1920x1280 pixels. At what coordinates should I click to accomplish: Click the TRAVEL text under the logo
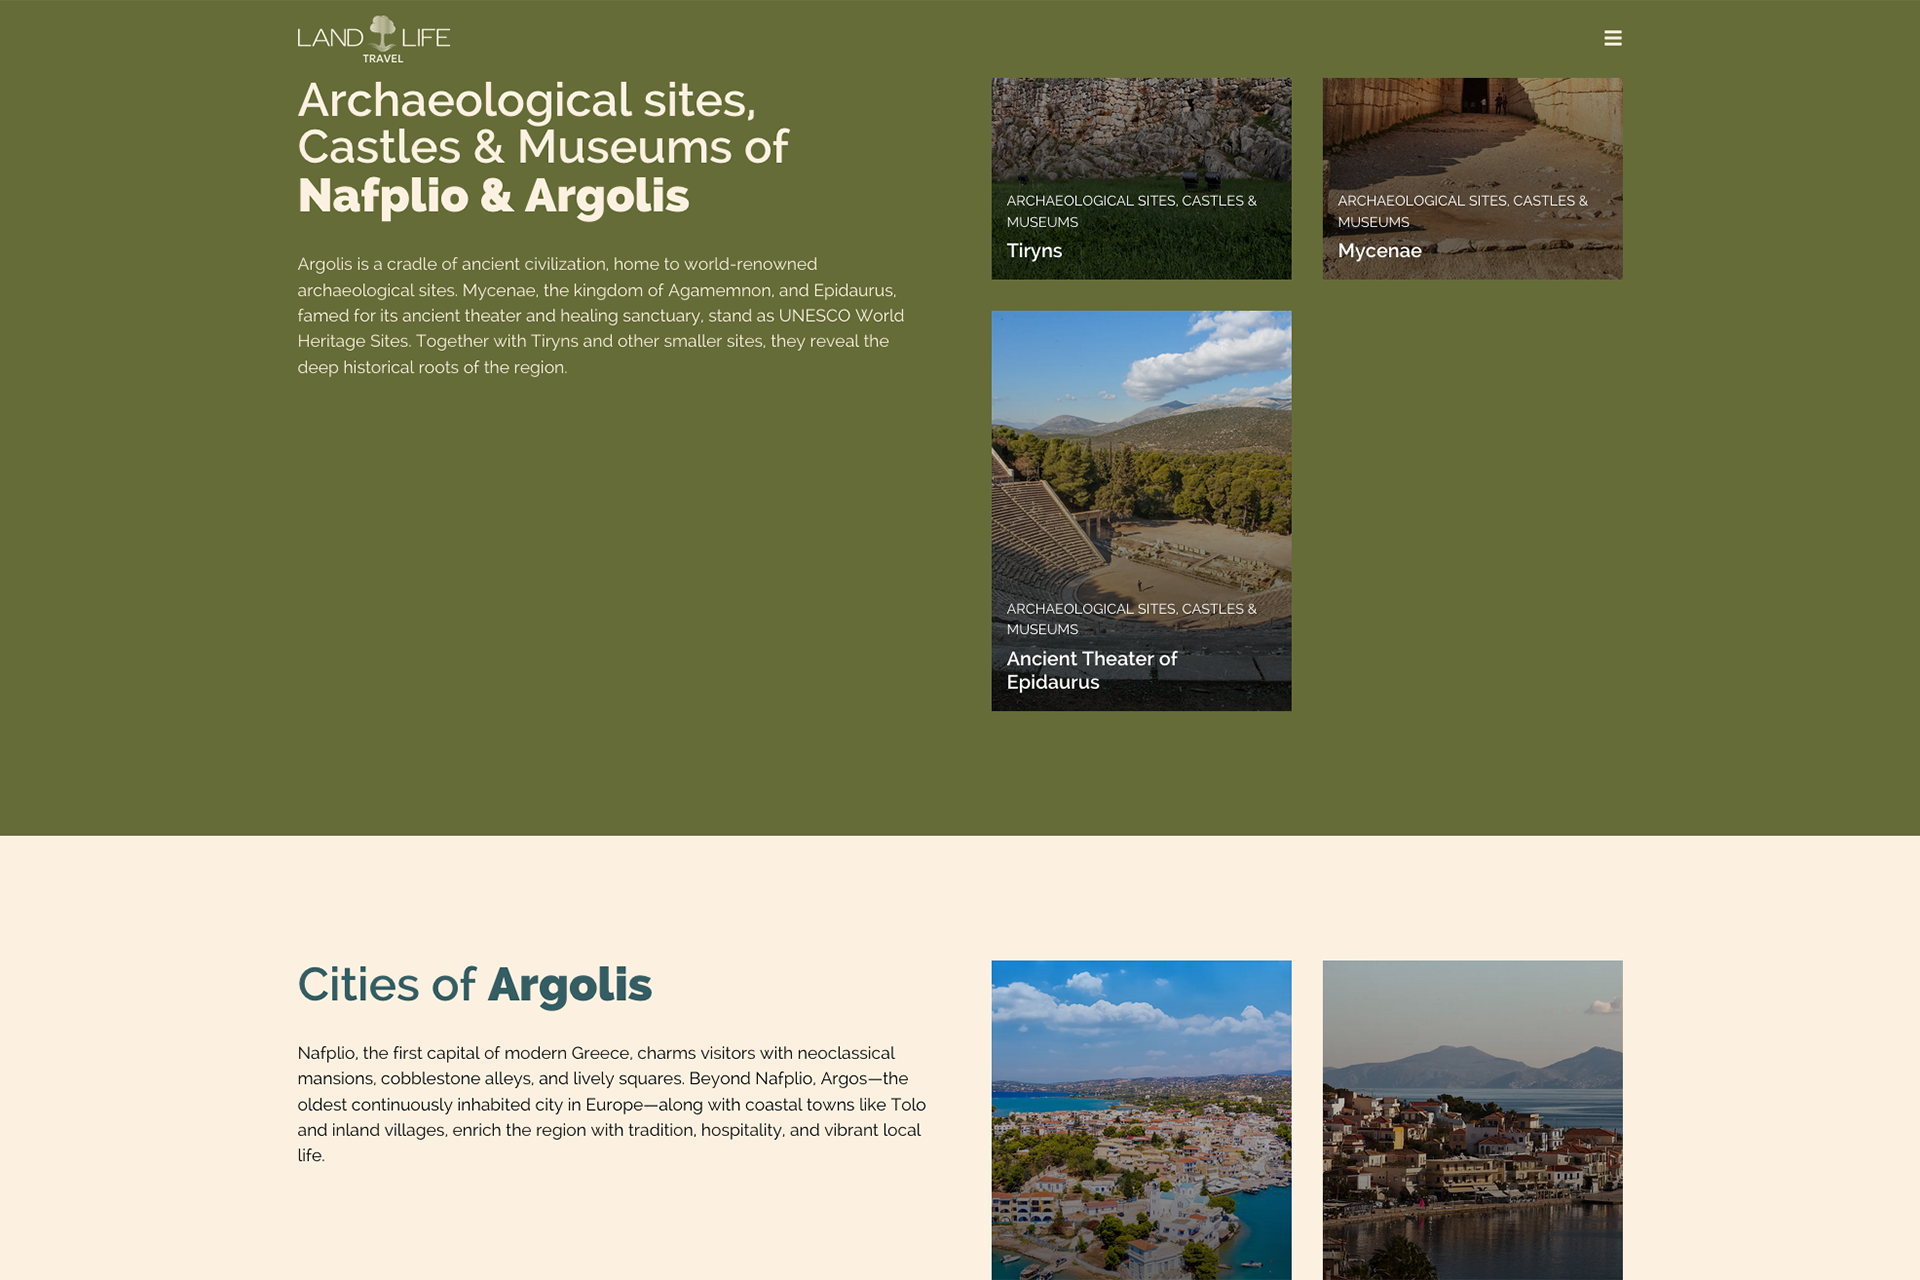(383, 59)
